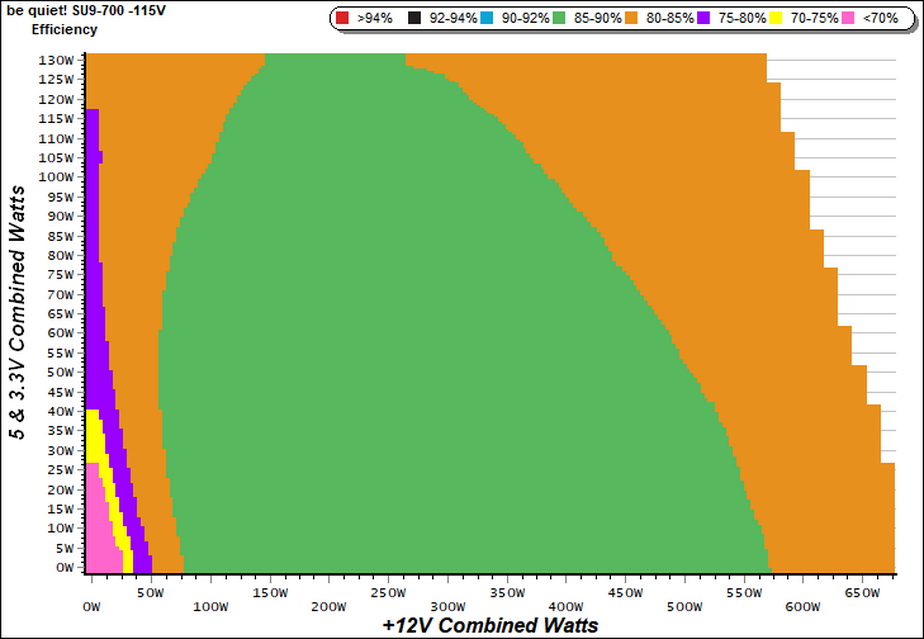Click the orange 80-85% legend swatch
924x639 pixels.
click(x=631, y=18)
